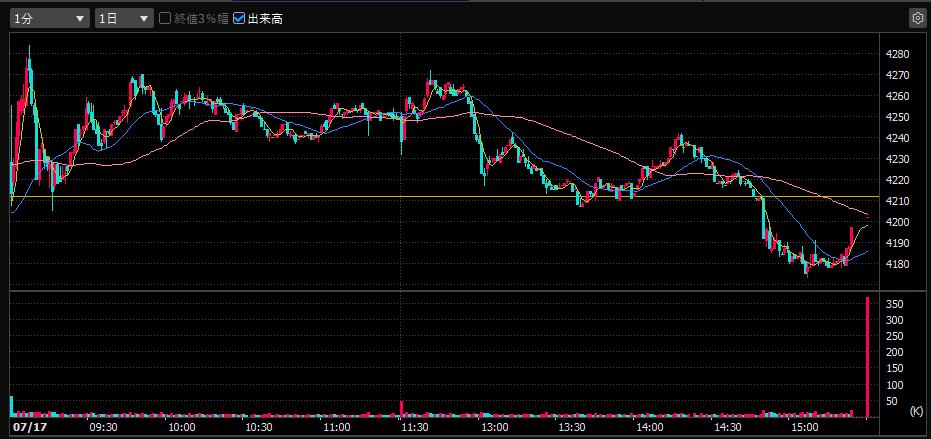Click the 13:00 time axis label
931x439 pixels.
coord(493,427)
